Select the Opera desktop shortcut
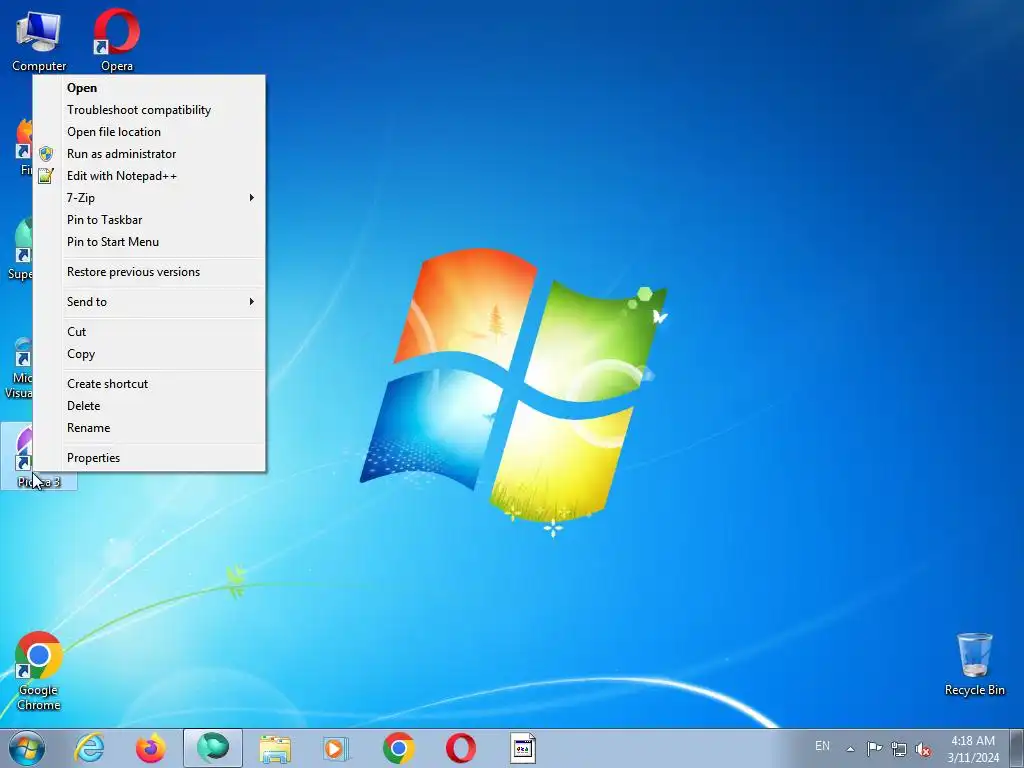 [116, 40]
